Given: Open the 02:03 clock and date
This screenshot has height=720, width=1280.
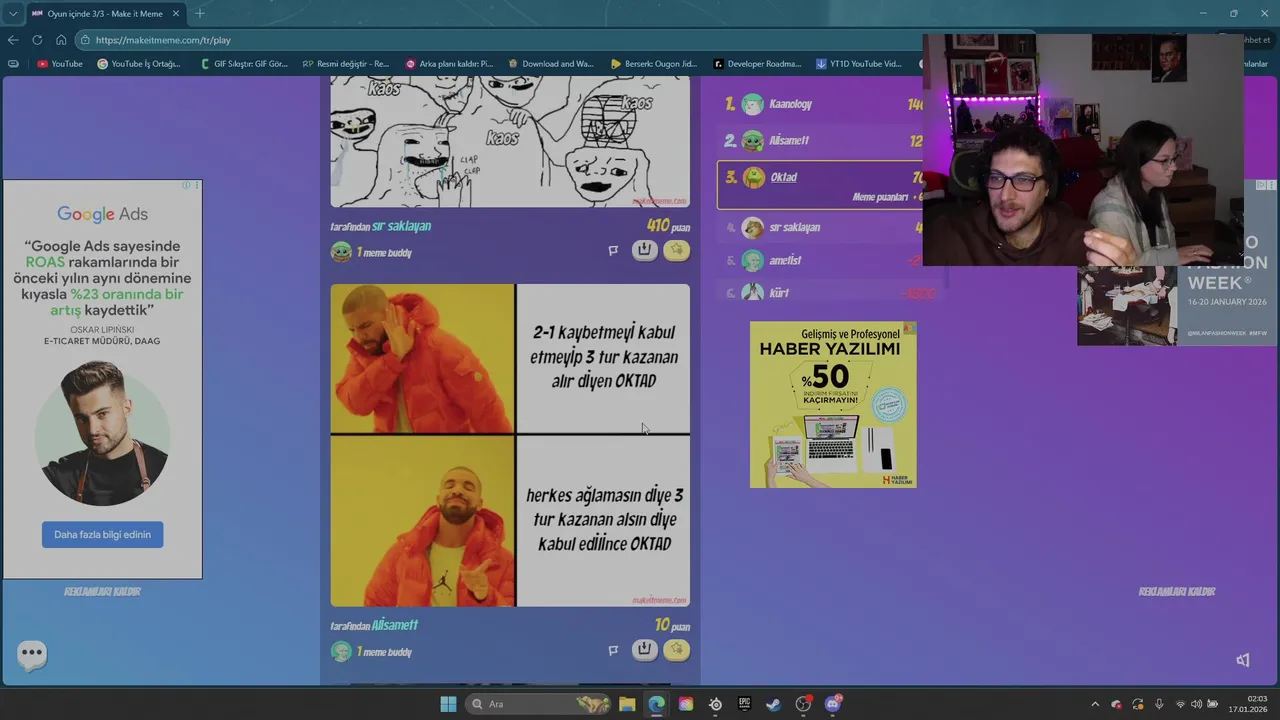Looking at the screenshot, I should pyautogui.click(x=1248, y=704).
